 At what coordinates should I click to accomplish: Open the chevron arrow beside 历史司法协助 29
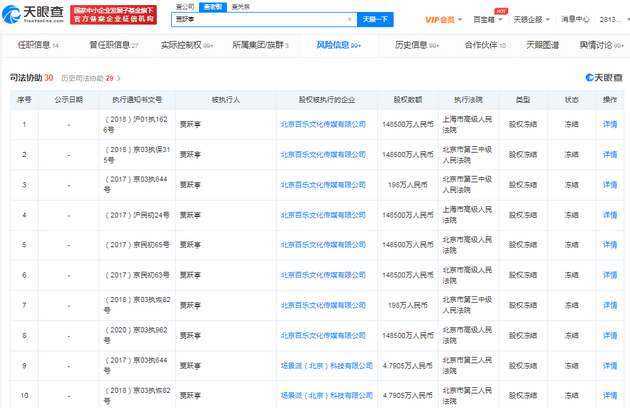(x=119, y=78)
